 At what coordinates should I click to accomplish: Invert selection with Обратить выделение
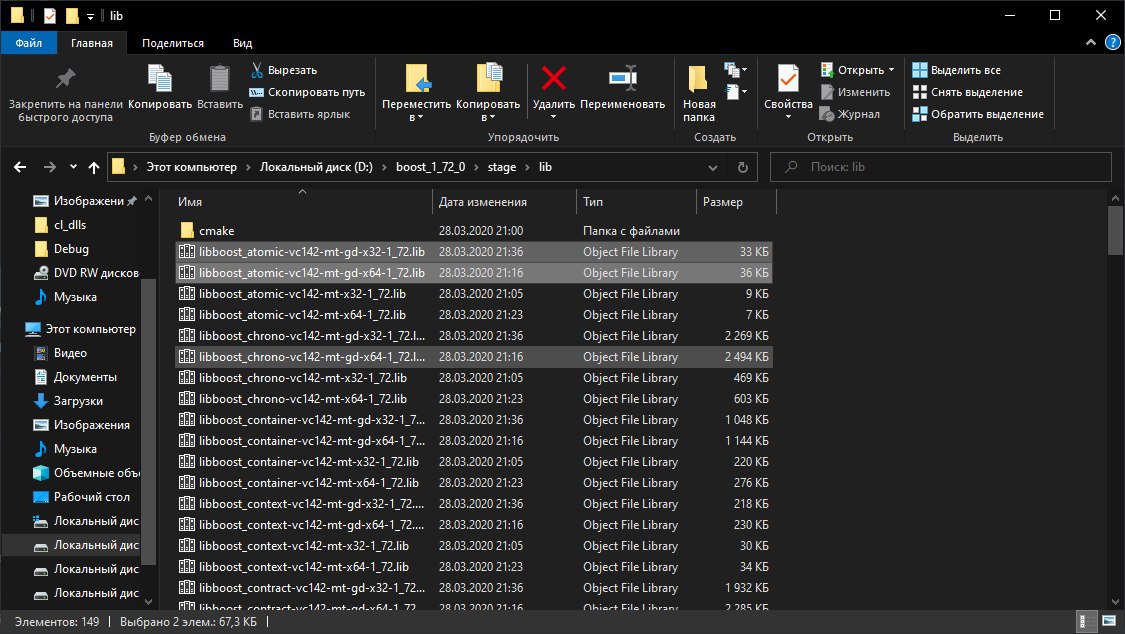point(978,114)
